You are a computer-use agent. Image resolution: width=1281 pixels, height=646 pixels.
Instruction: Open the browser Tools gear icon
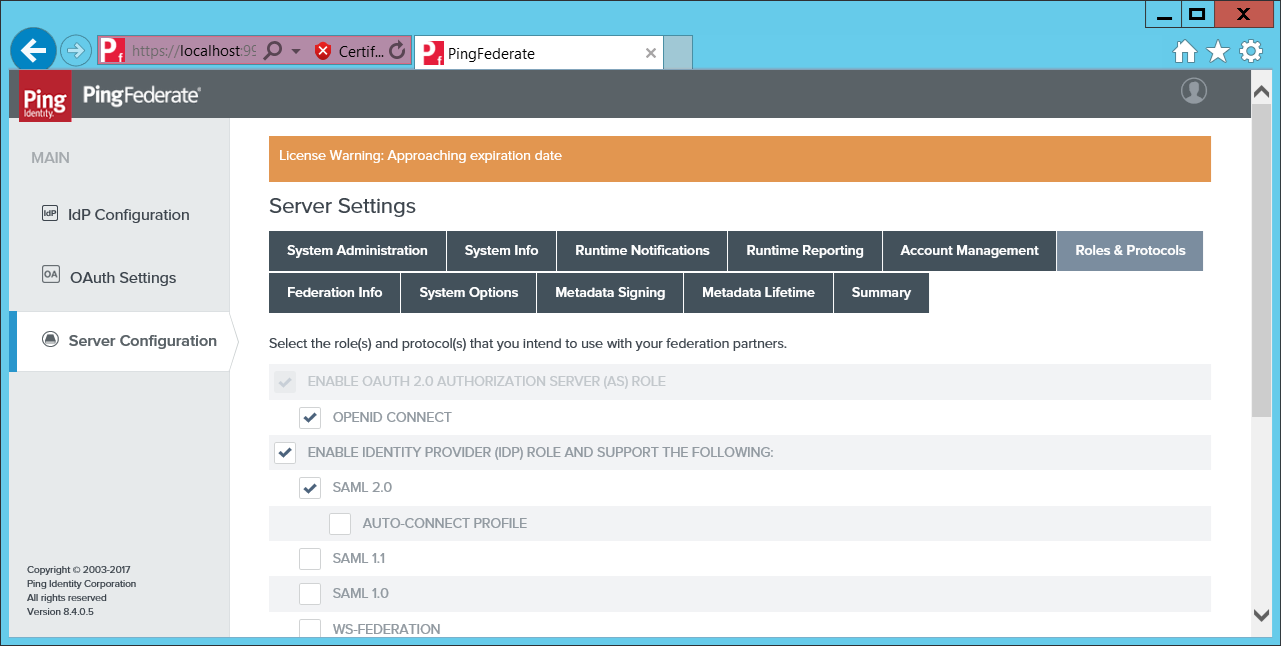(1251, 52)
